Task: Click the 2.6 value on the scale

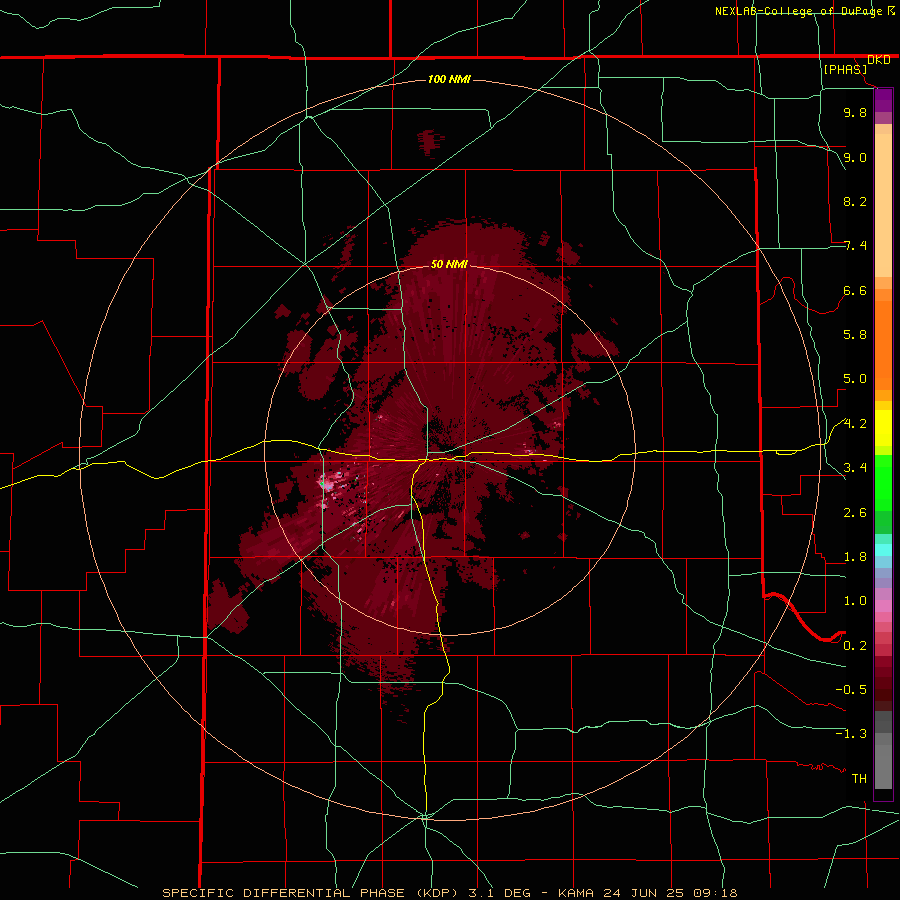Action: (855, 513)
